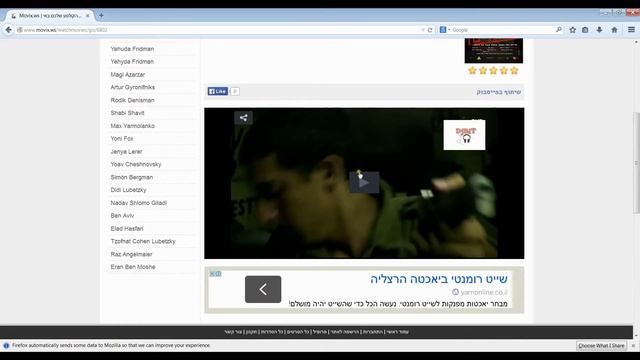Viewport: 640px width, 360px height.
Task: Open actor Nadav Shlomo Giladi
Action: coord(139,203)
